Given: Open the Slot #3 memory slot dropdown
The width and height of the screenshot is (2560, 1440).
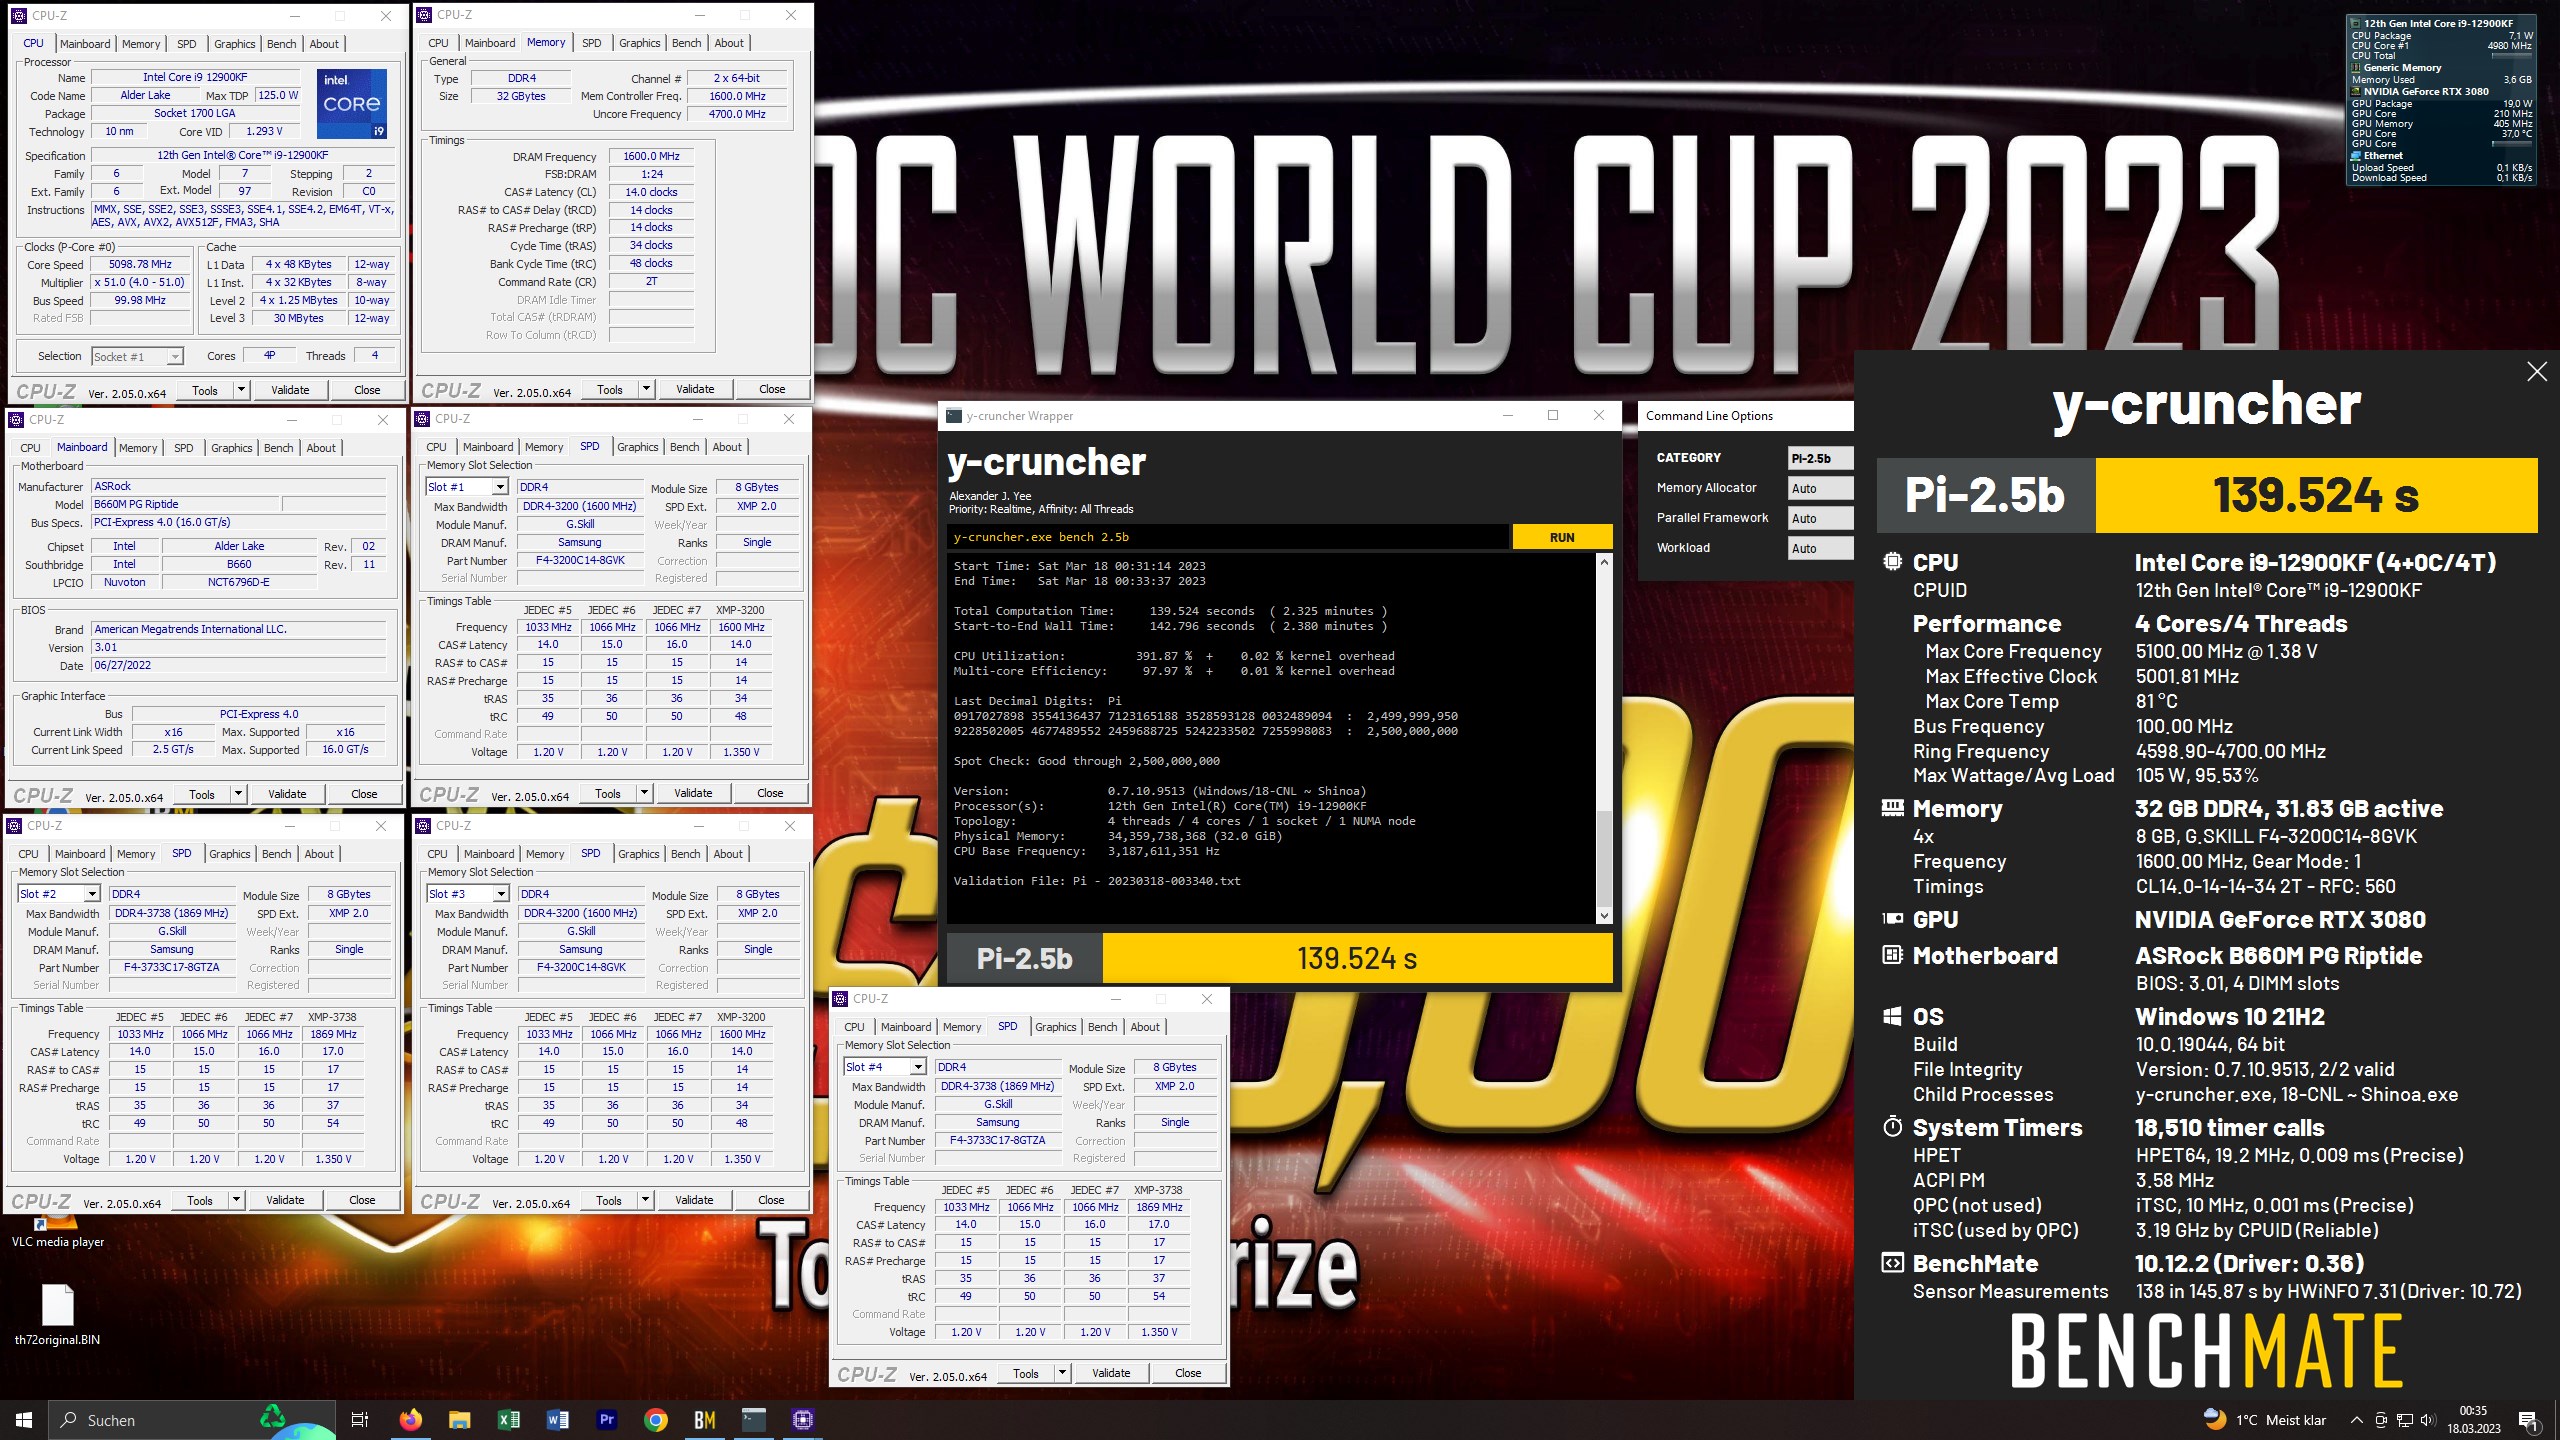Looking at the screenshot, I should (x=467, y=894).
